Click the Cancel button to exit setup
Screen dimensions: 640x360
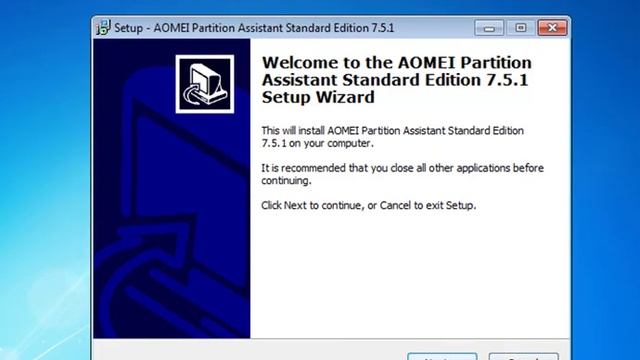[524, 357]
